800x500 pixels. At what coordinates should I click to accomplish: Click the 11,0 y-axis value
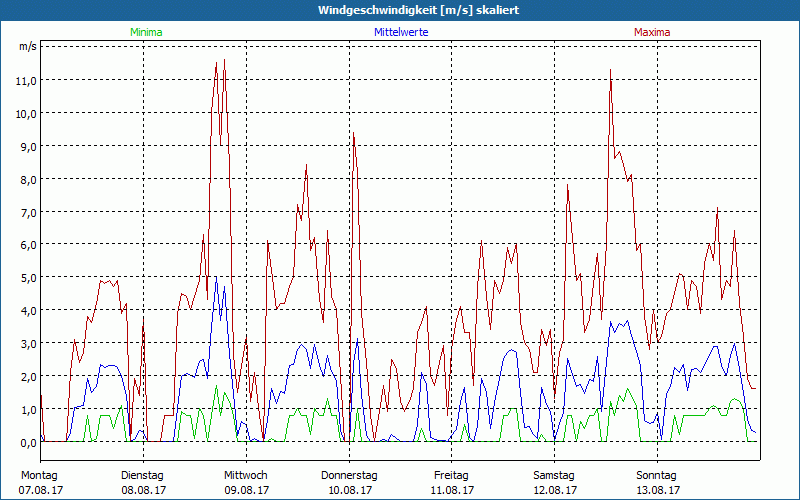pos(27,81)
